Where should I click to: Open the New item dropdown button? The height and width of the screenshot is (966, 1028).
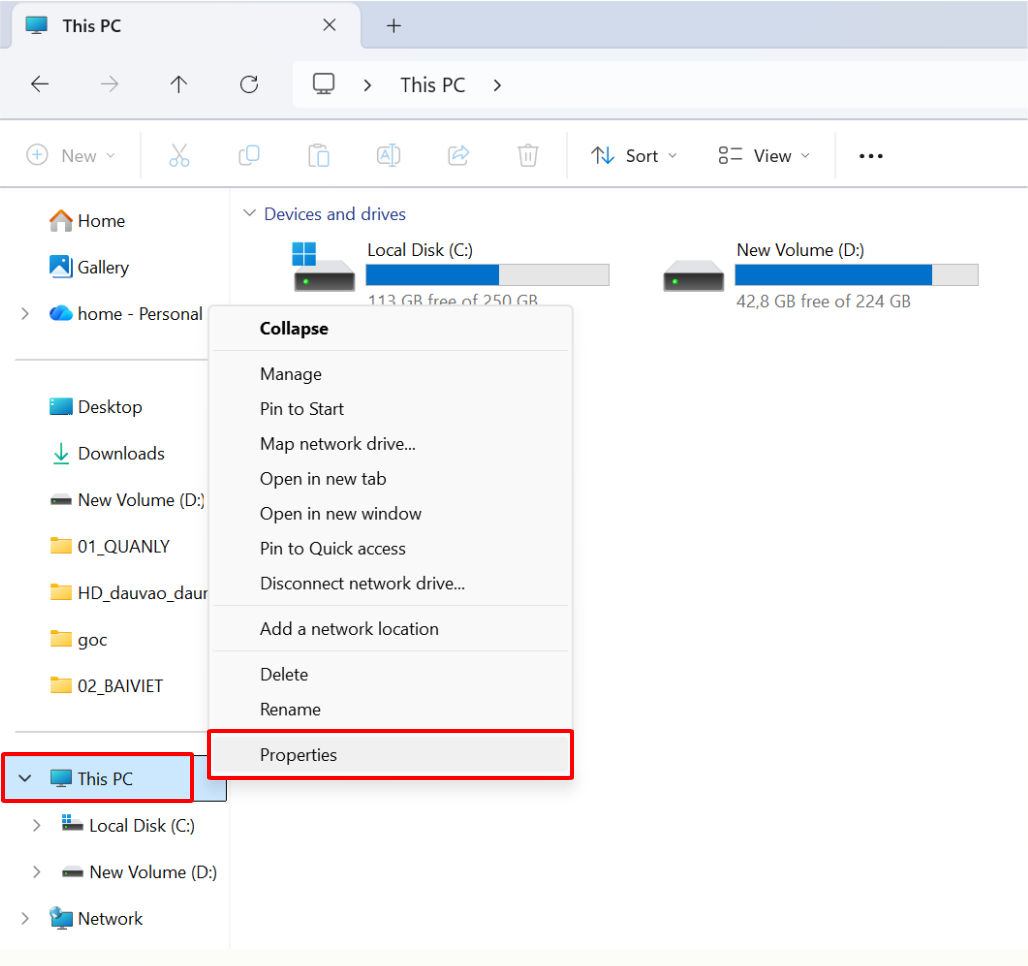71,155
